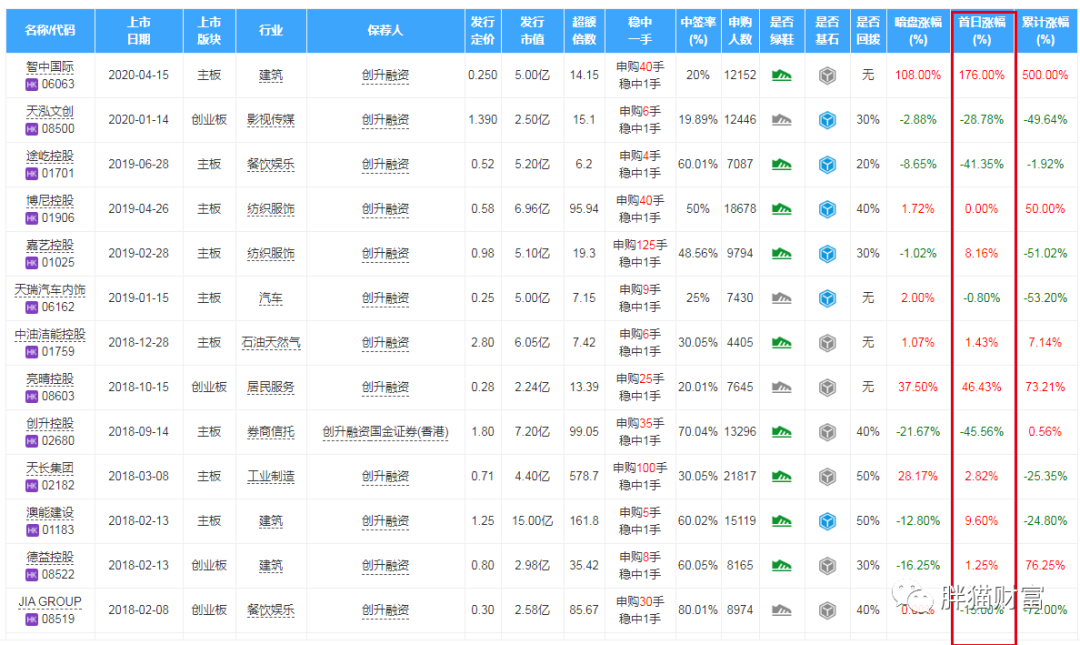
Task: Click the green shoe icon for 智中国际
Action: pos(781,75)
